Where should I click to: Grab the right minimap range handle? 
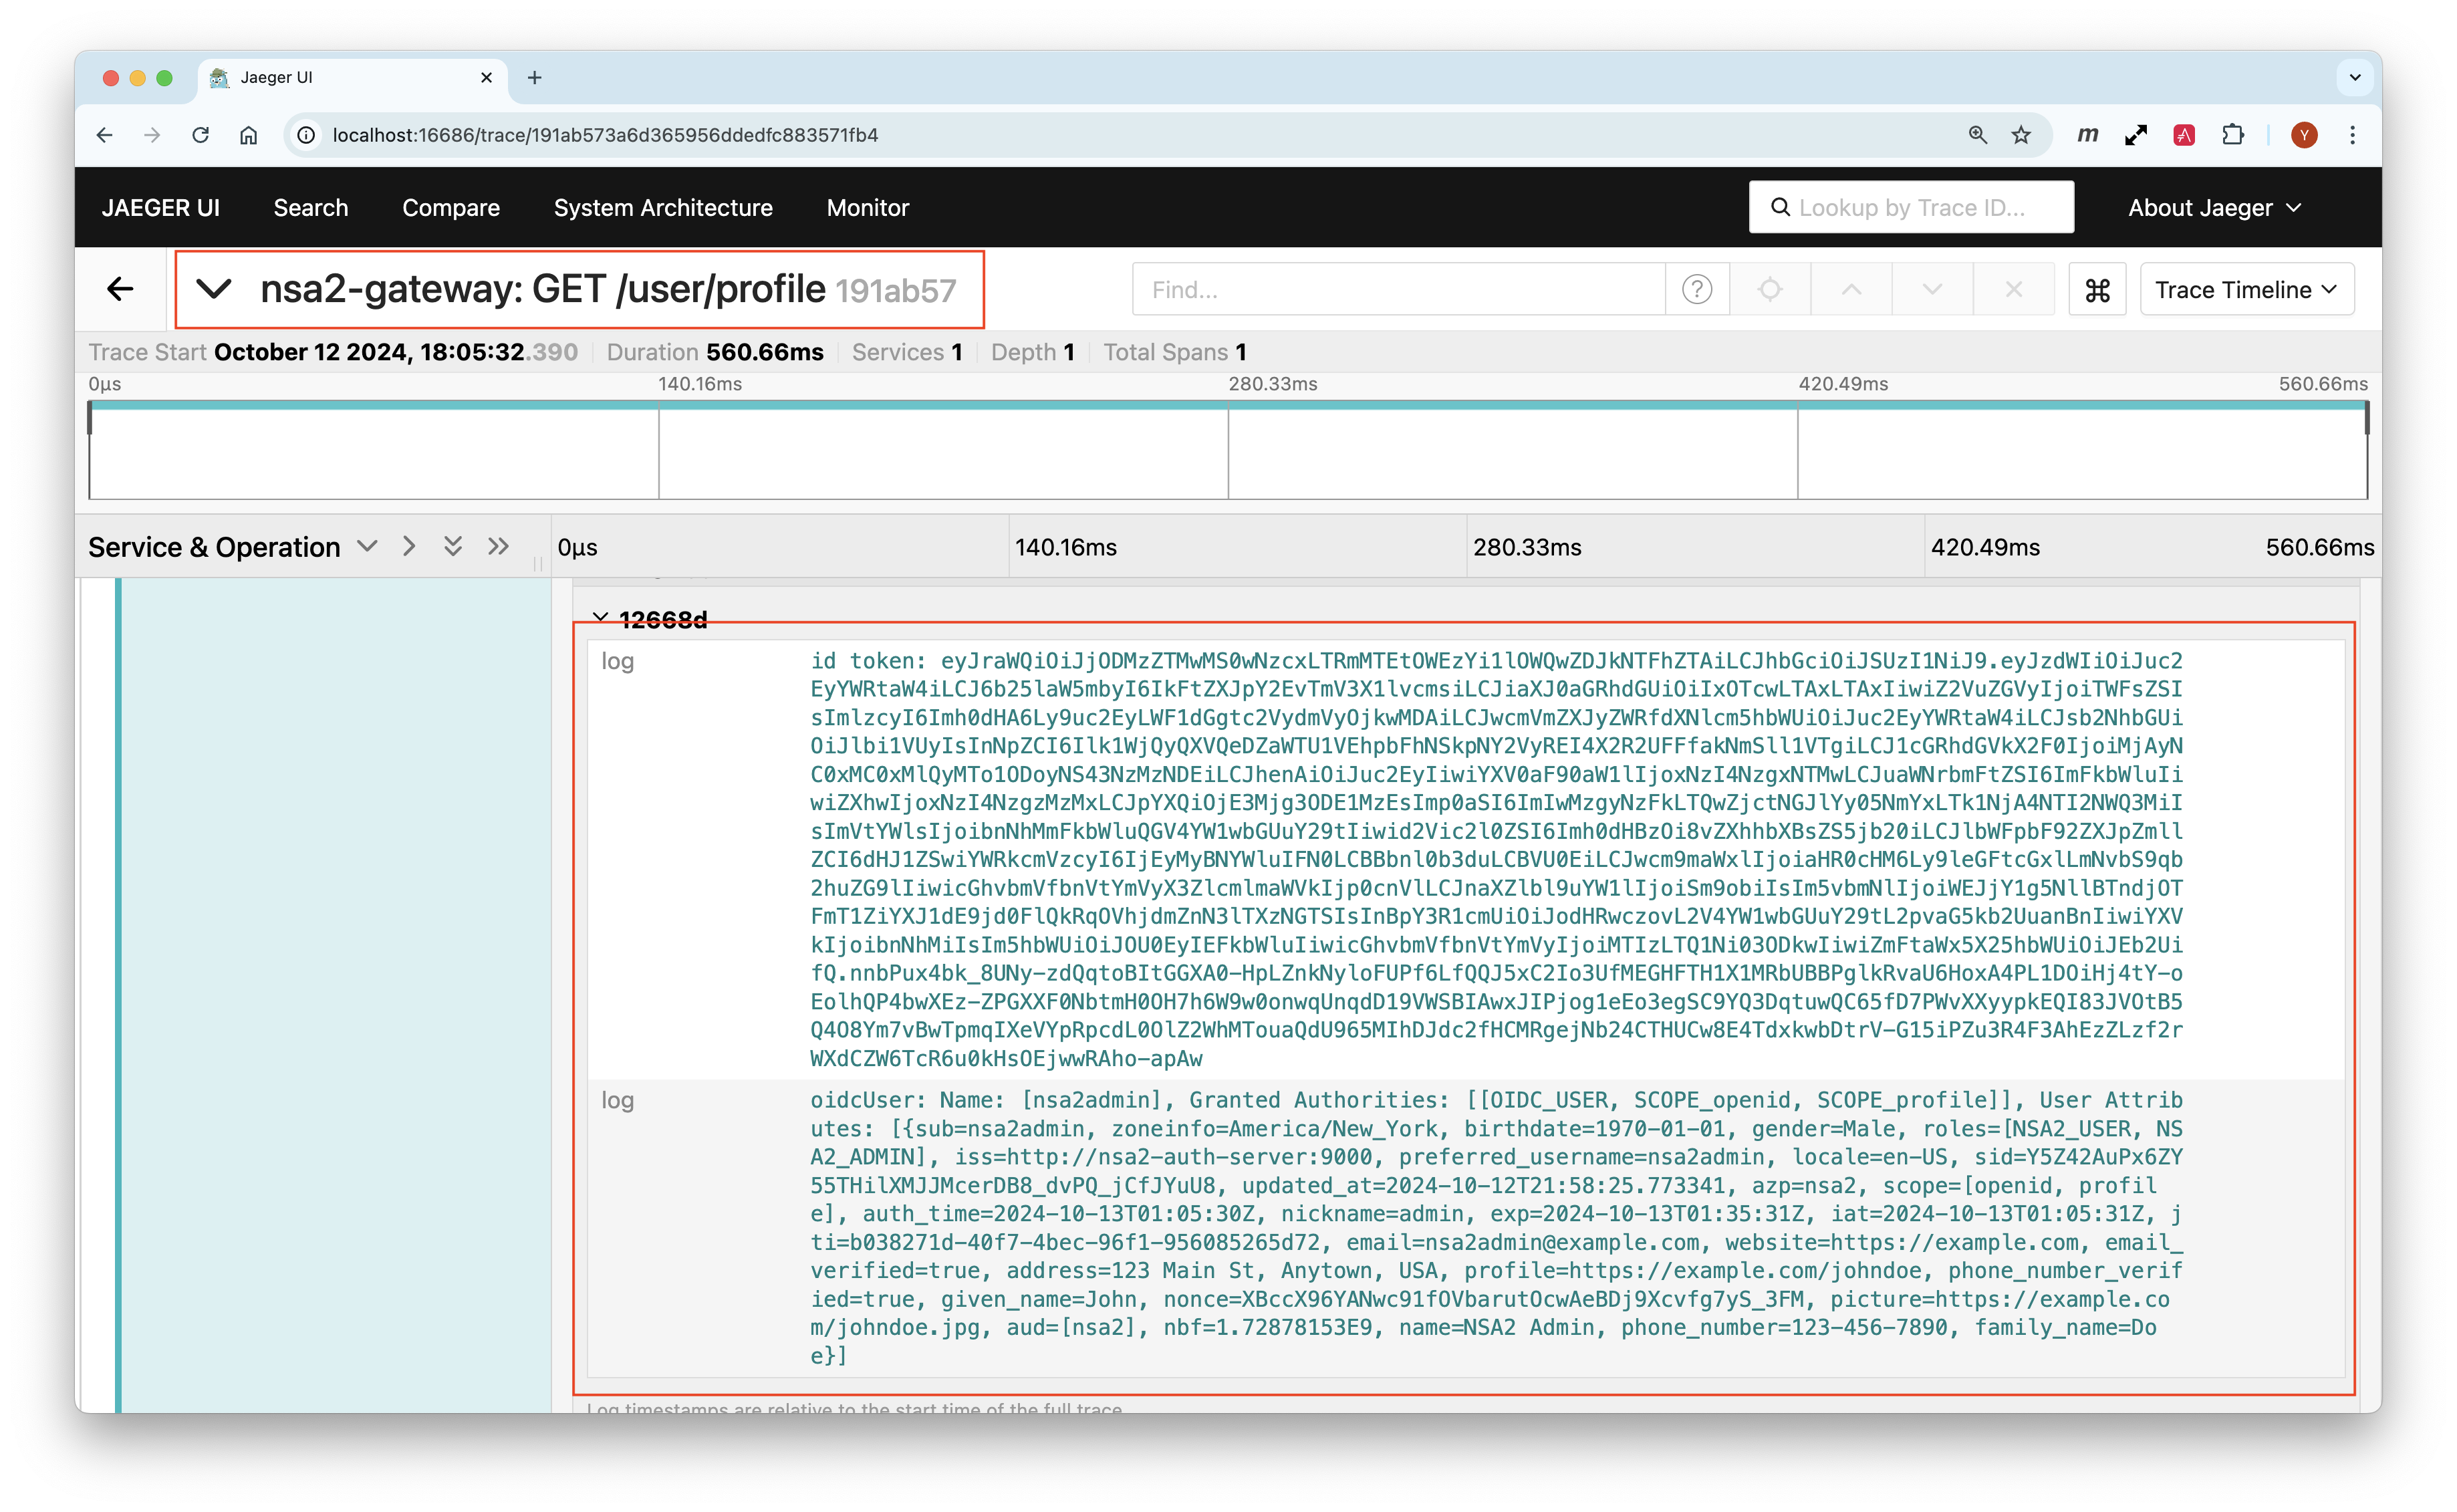(x=2366, y=419)
